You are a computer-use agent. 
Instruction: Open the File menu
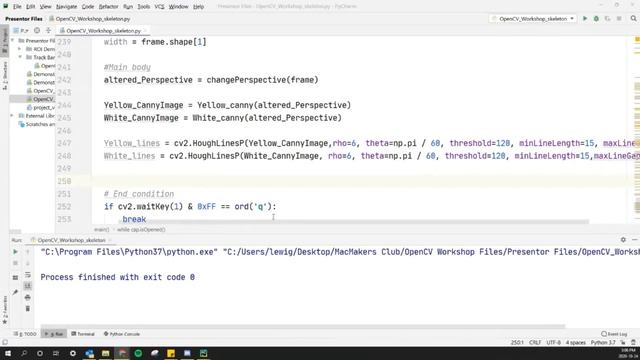[17, 7]
